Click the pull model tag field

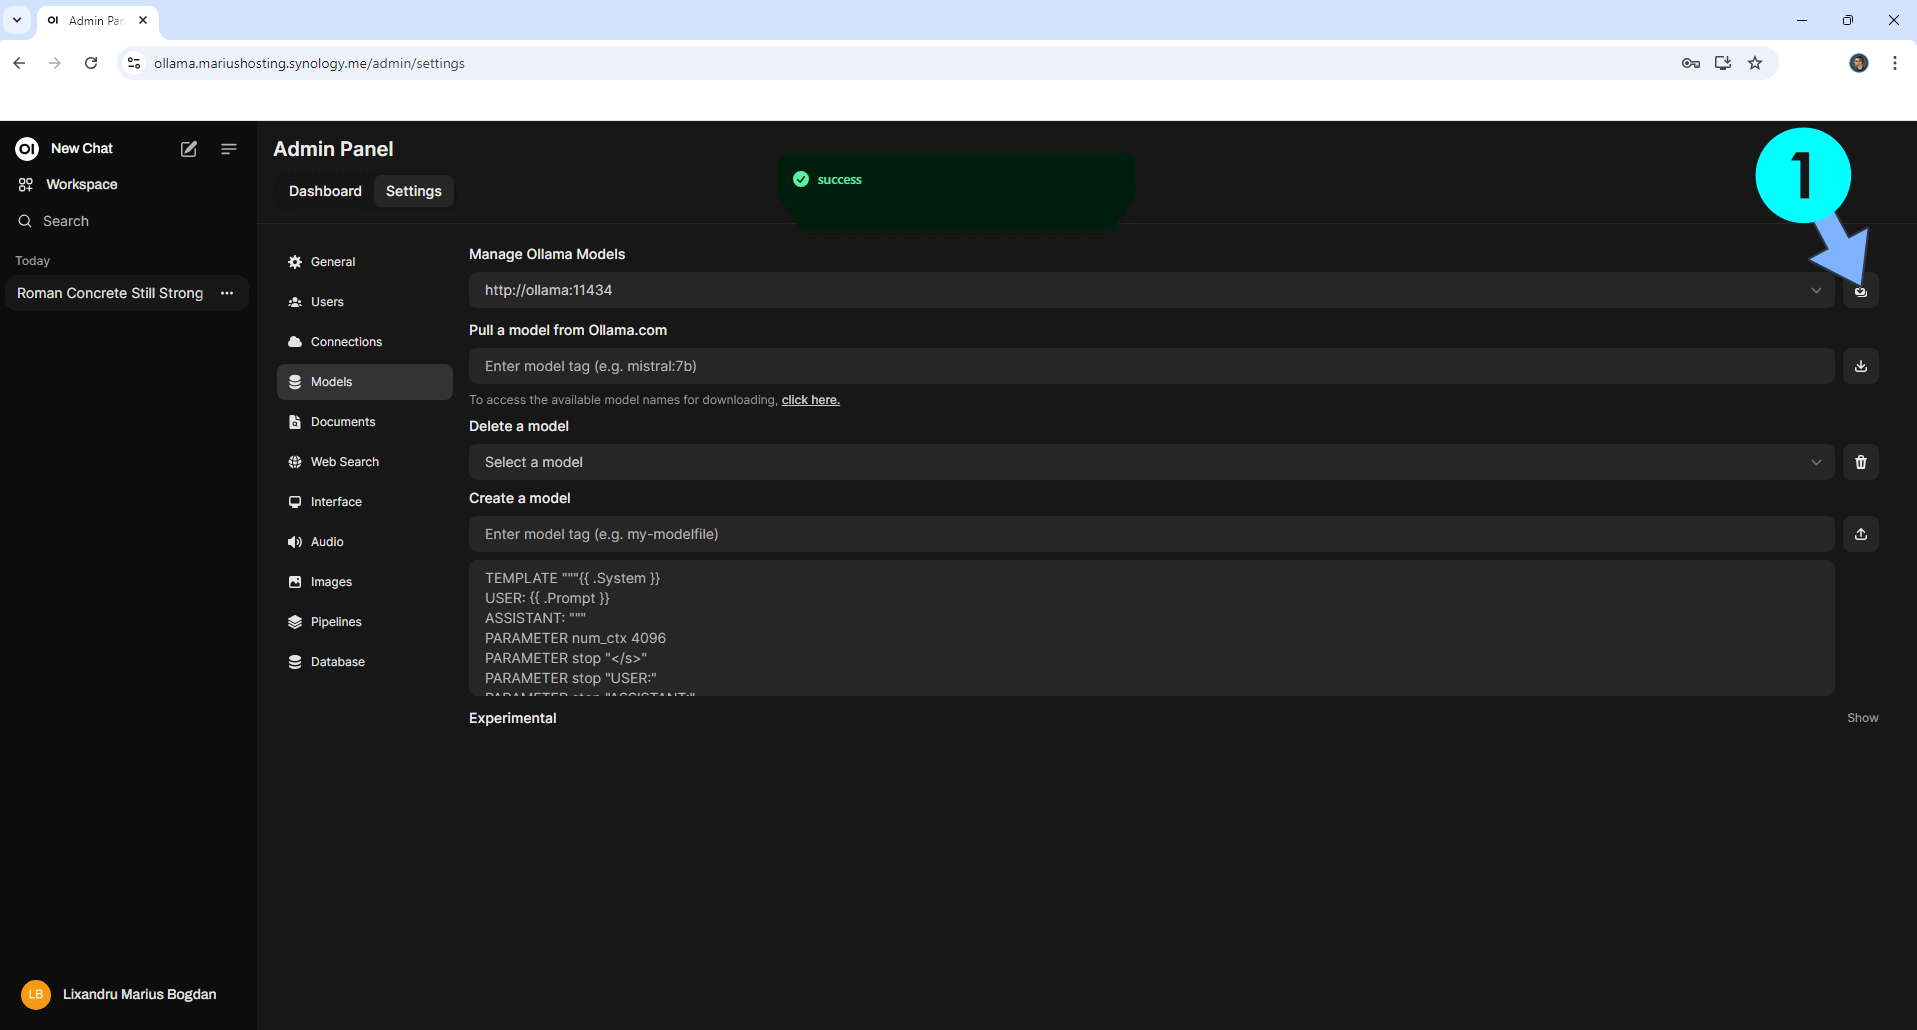pyautogui.click(x=1151, y=366)
